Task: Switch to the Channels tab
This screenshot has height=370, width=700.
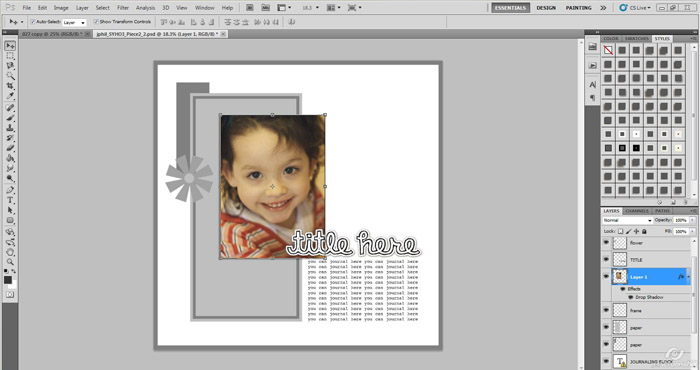Action: 637,211
